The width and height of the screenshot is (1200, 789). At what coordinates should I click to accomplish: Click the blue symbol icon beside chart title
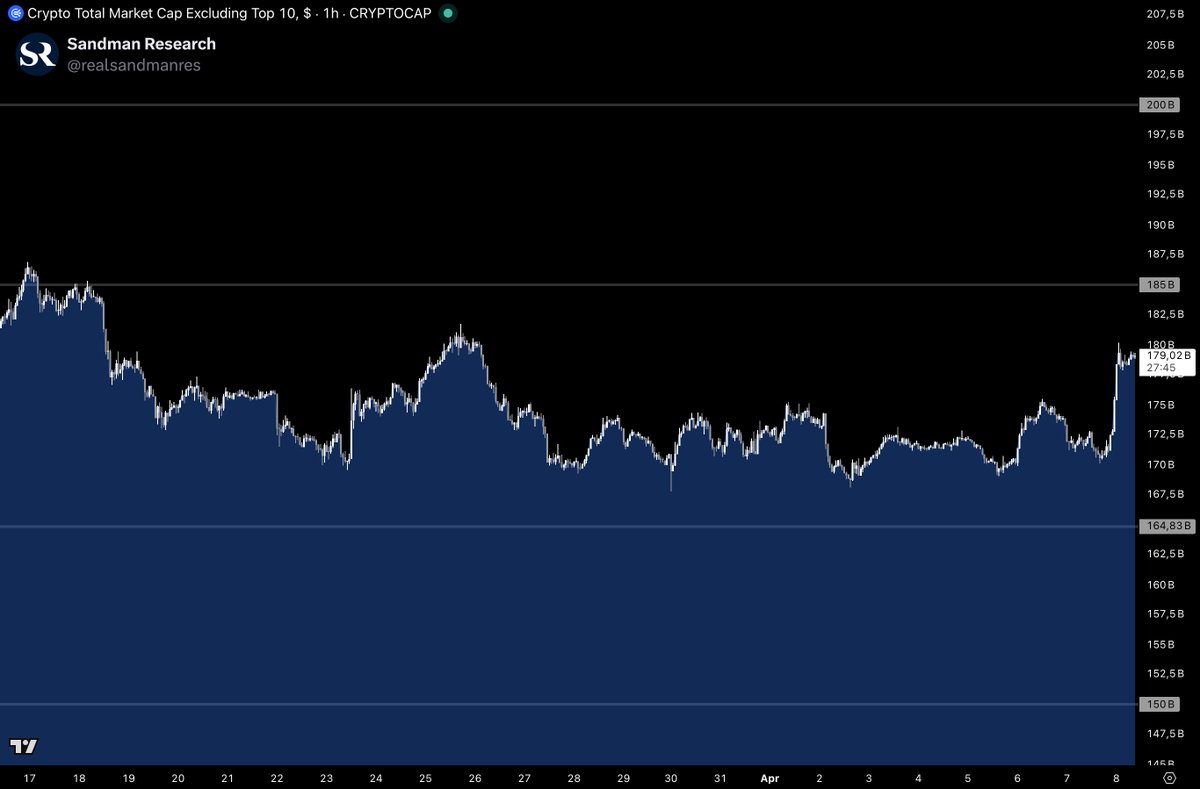tap(15, 14)
